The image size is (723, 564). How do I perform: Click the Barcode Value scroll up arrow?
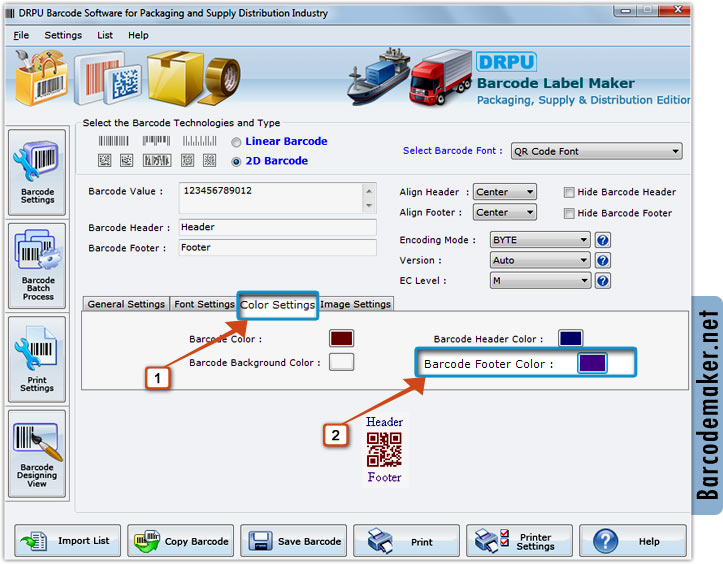click(x=369, y=190)
